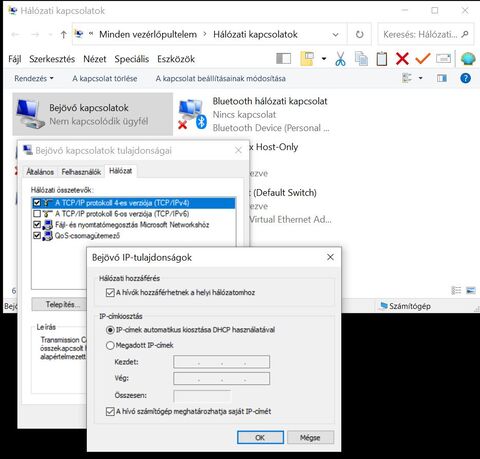Enable the TCP/IPv6 protocol checkbox
The width and height of the screenshot is (480, 459).
pos(37,214)
